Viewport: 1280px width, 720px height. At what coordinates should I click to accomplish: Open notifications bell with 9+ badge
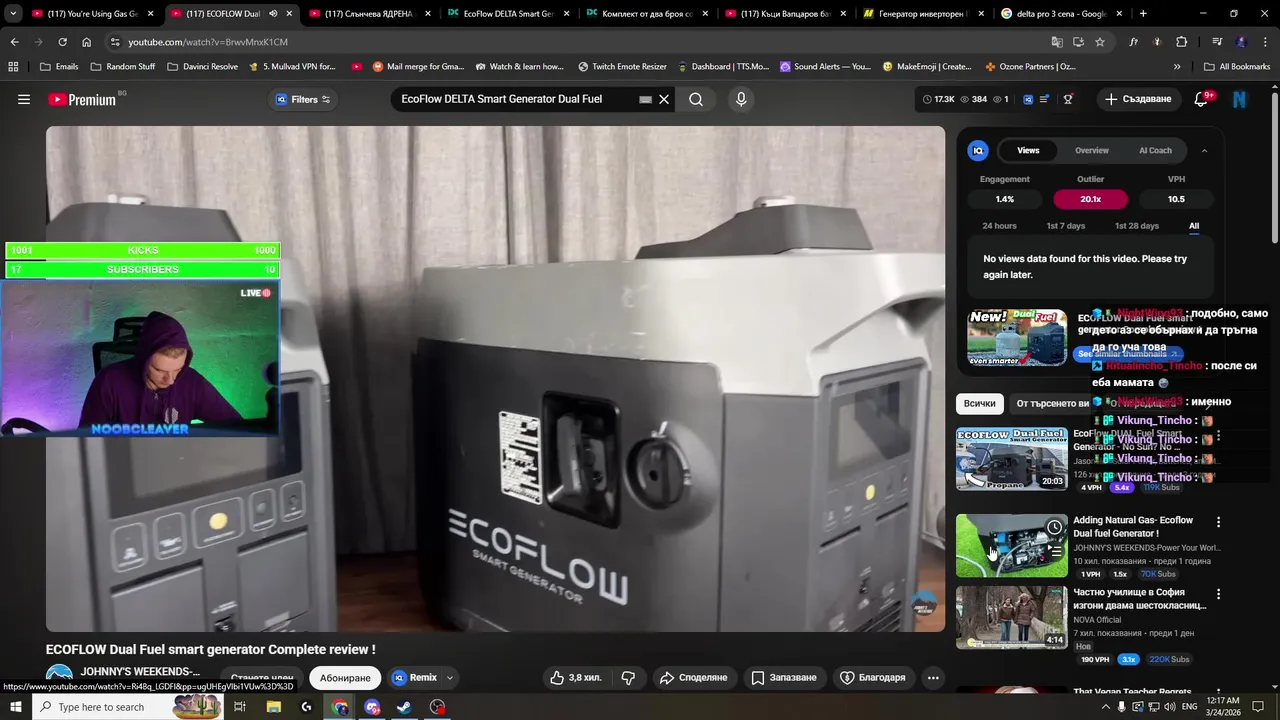click(x=1202, y=99)
